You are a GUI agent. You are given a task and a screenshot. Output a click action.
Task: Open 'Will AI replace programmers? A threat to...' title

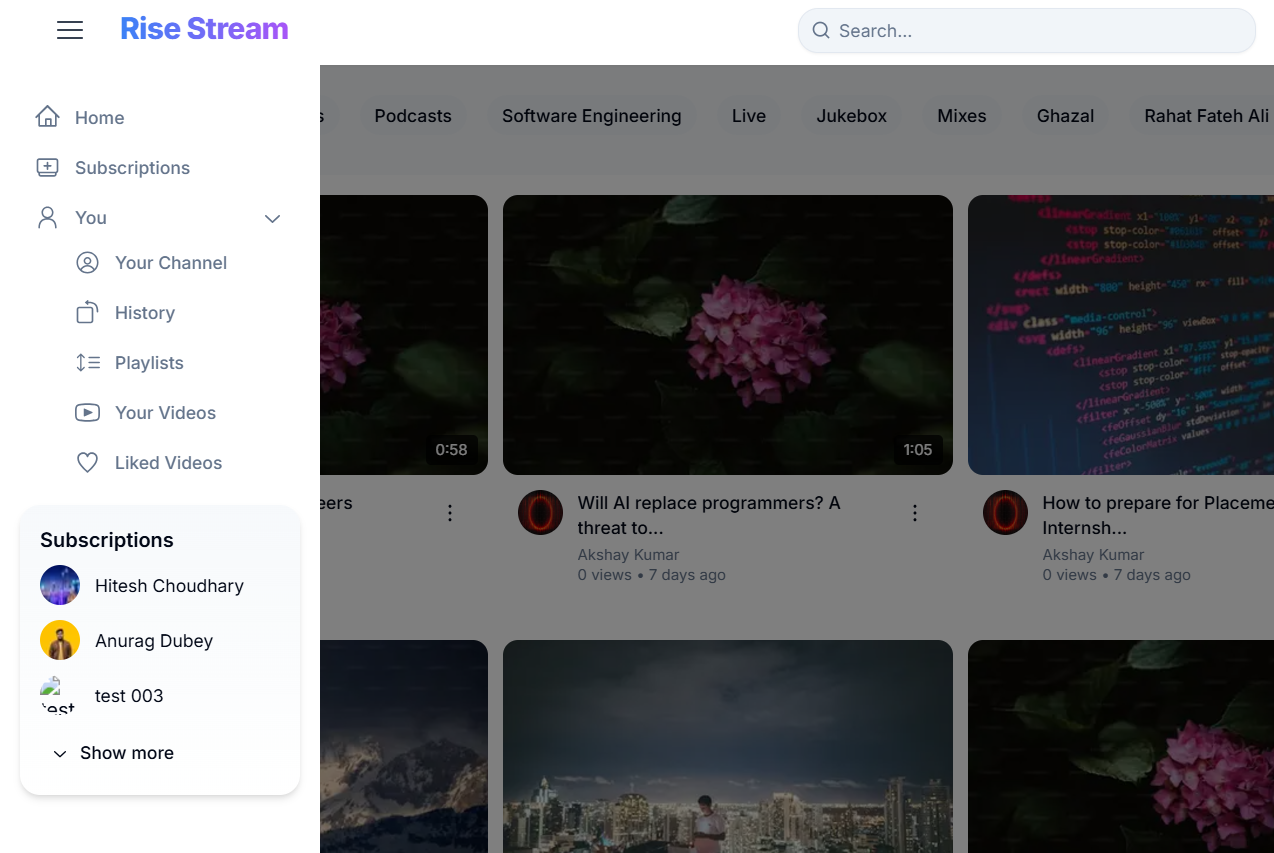(709, 515)
